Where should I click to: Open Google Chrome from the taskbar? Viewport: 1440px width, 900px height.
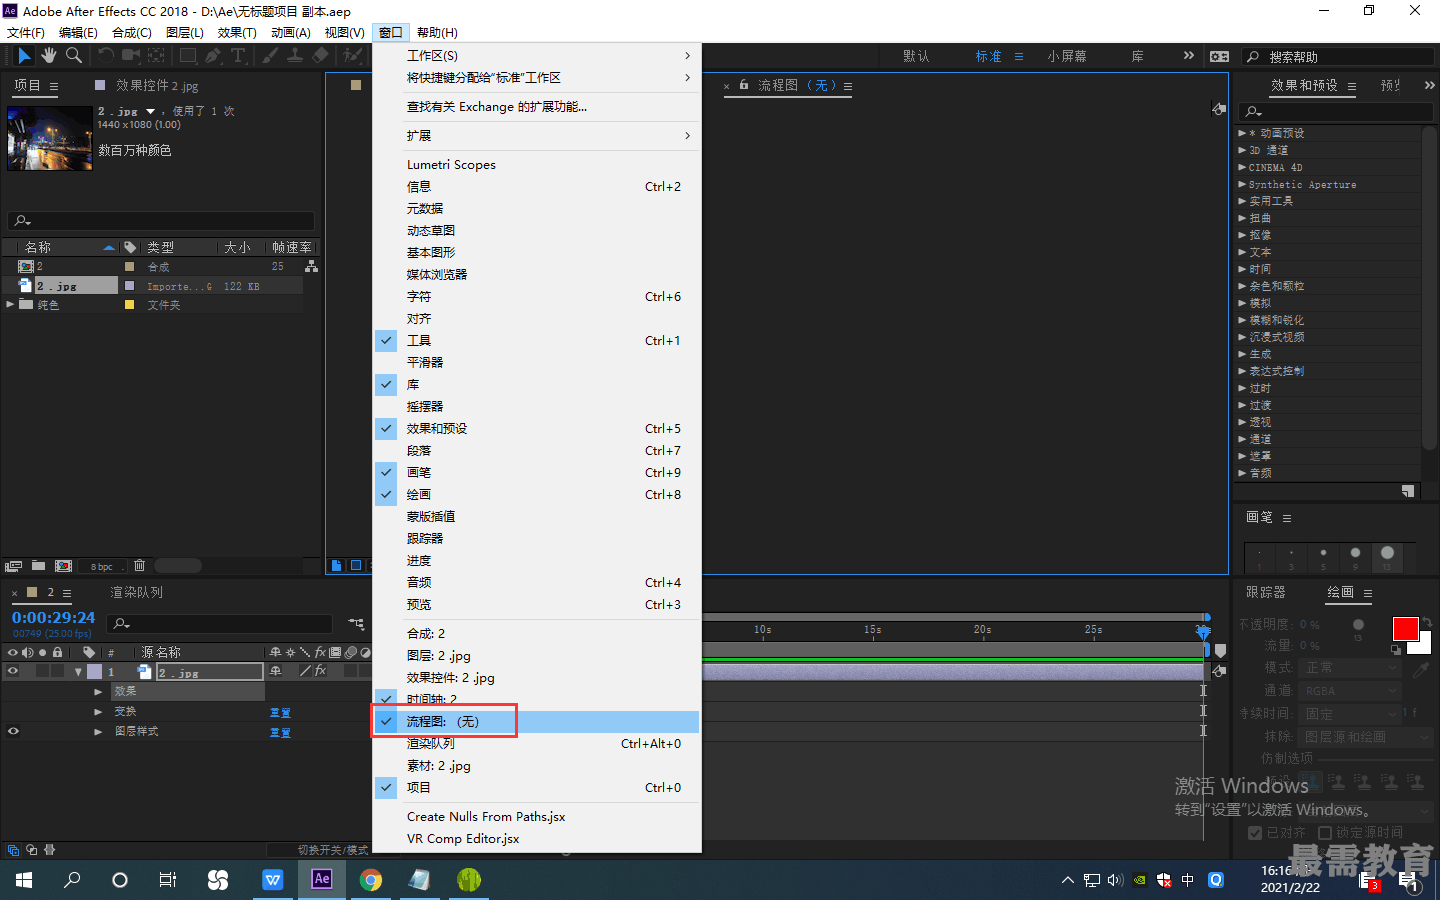coord(371,880)
